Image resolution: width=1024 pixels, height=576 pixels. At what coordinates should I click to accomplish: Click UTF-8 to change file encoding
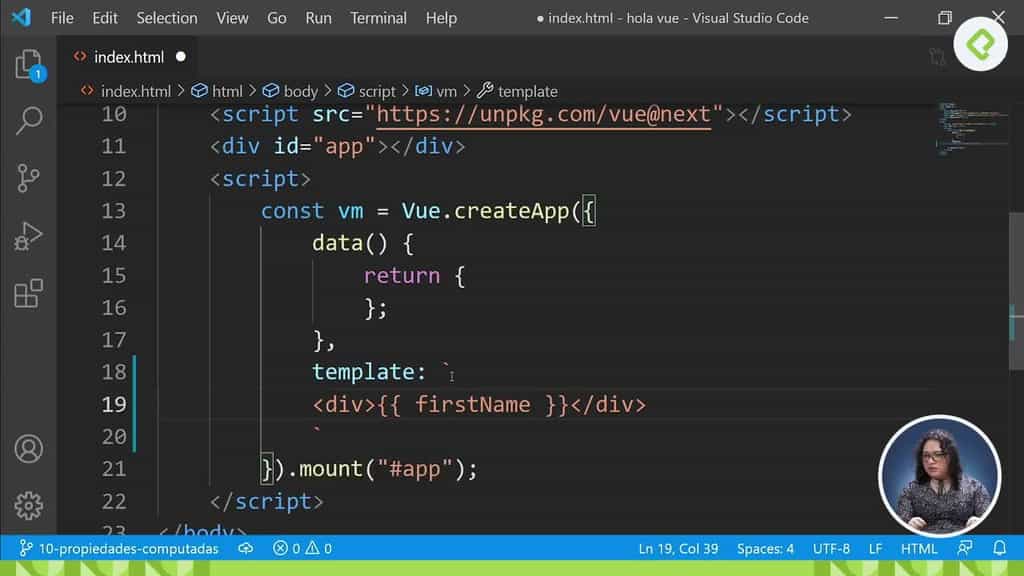tap(832, 548)
